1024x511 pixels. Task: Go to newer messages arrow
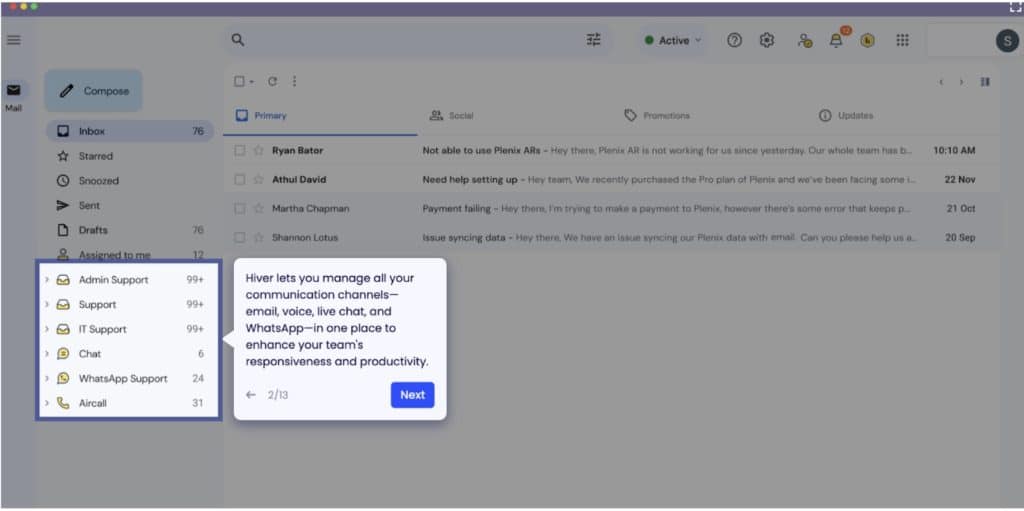(941, 82)
